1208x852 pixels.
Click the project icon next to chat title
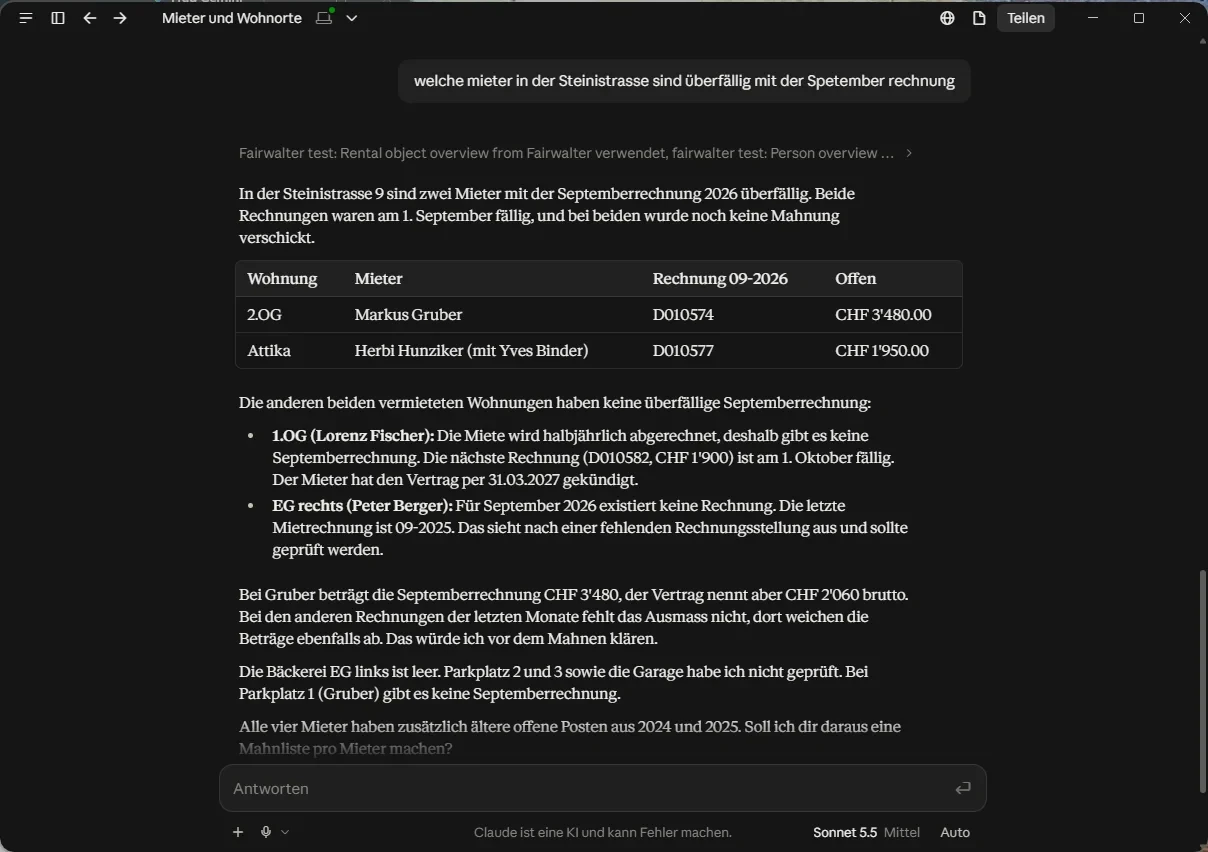pos(324,18)
